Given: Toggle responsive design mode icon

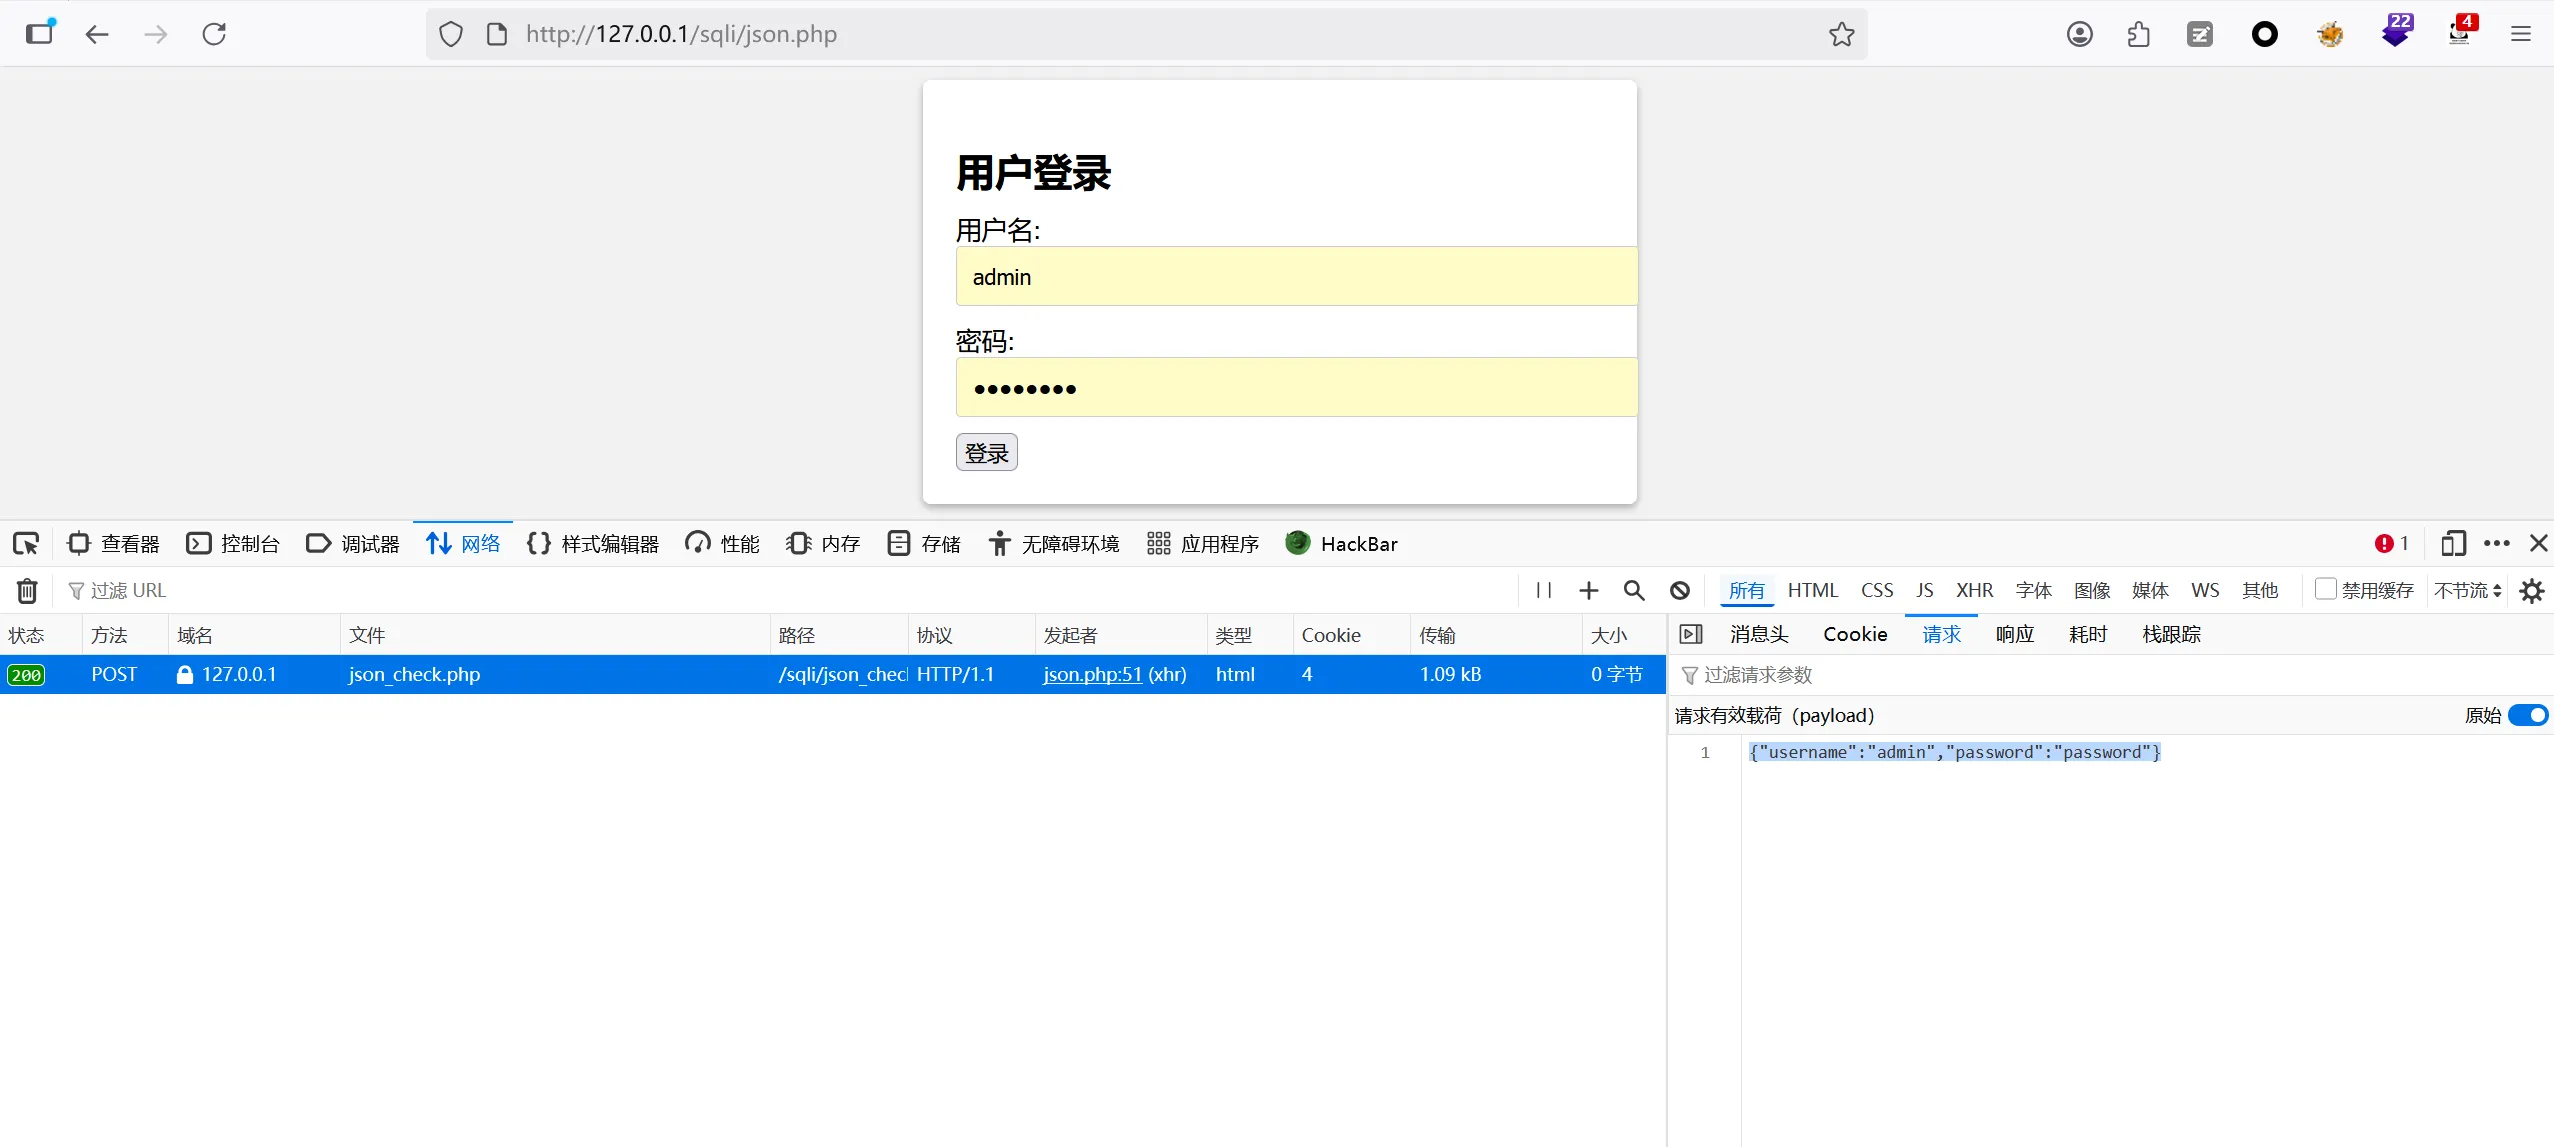Looking at the screenshot, I should [2452, 543].
